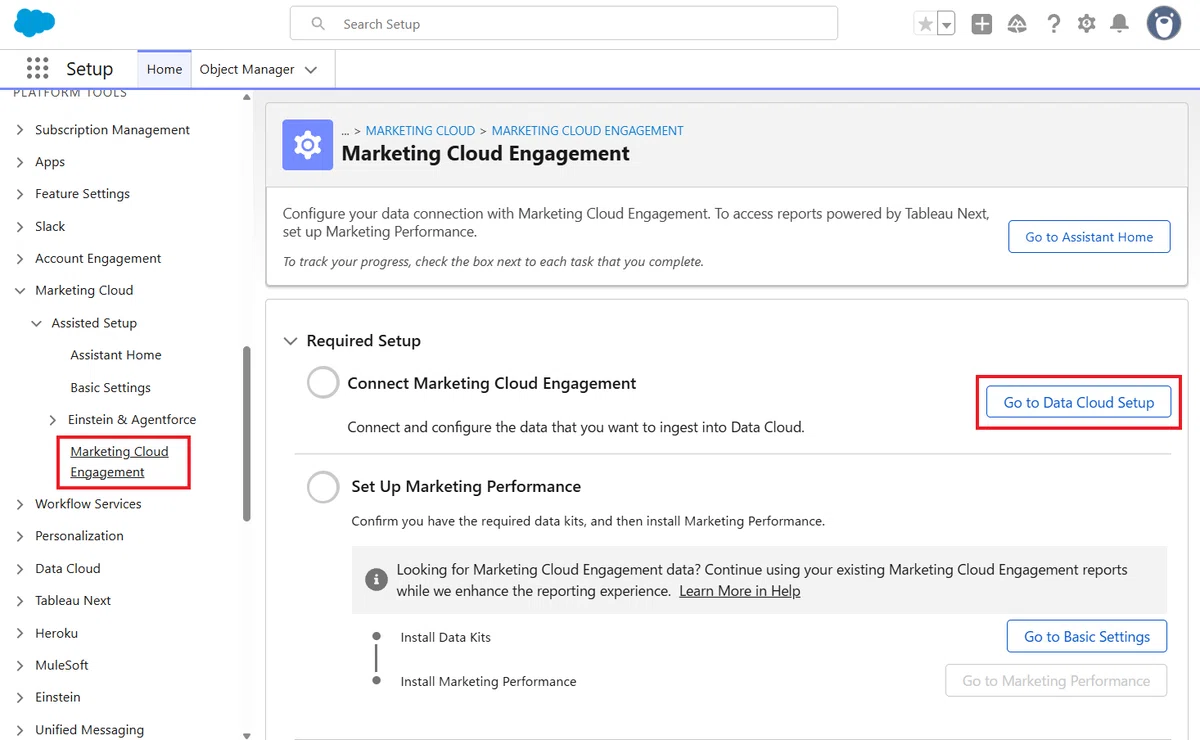Open the help question mark icon
Image resolution: width=1200 pixels, height=740 pixels.
point(1053,24)
